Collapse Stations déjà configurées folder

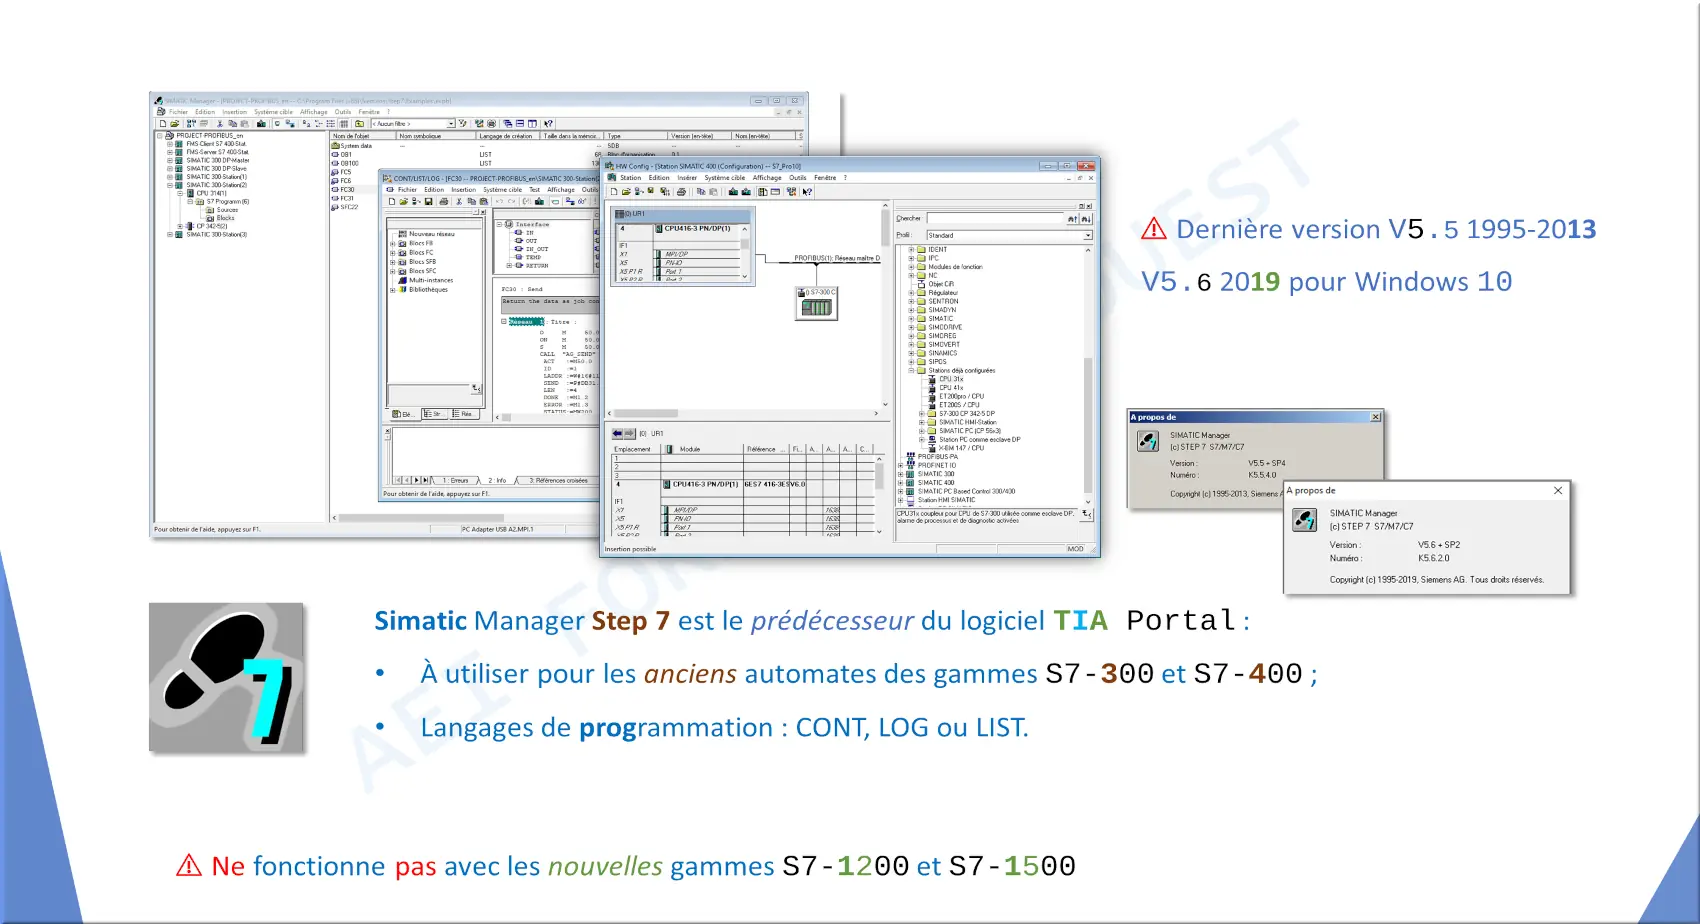(911, 371)
